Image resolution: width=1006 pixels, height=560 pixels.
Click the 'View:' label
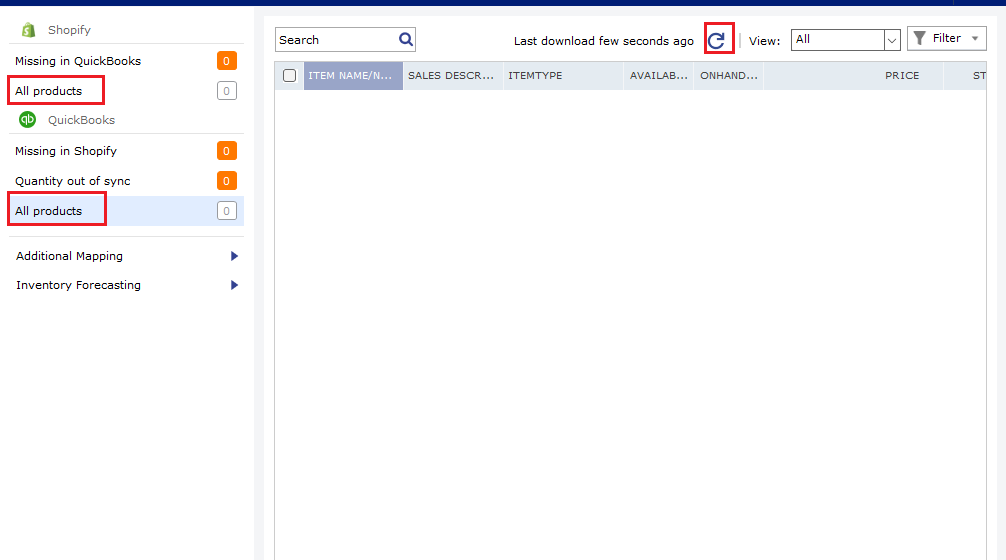coord(765,41)
